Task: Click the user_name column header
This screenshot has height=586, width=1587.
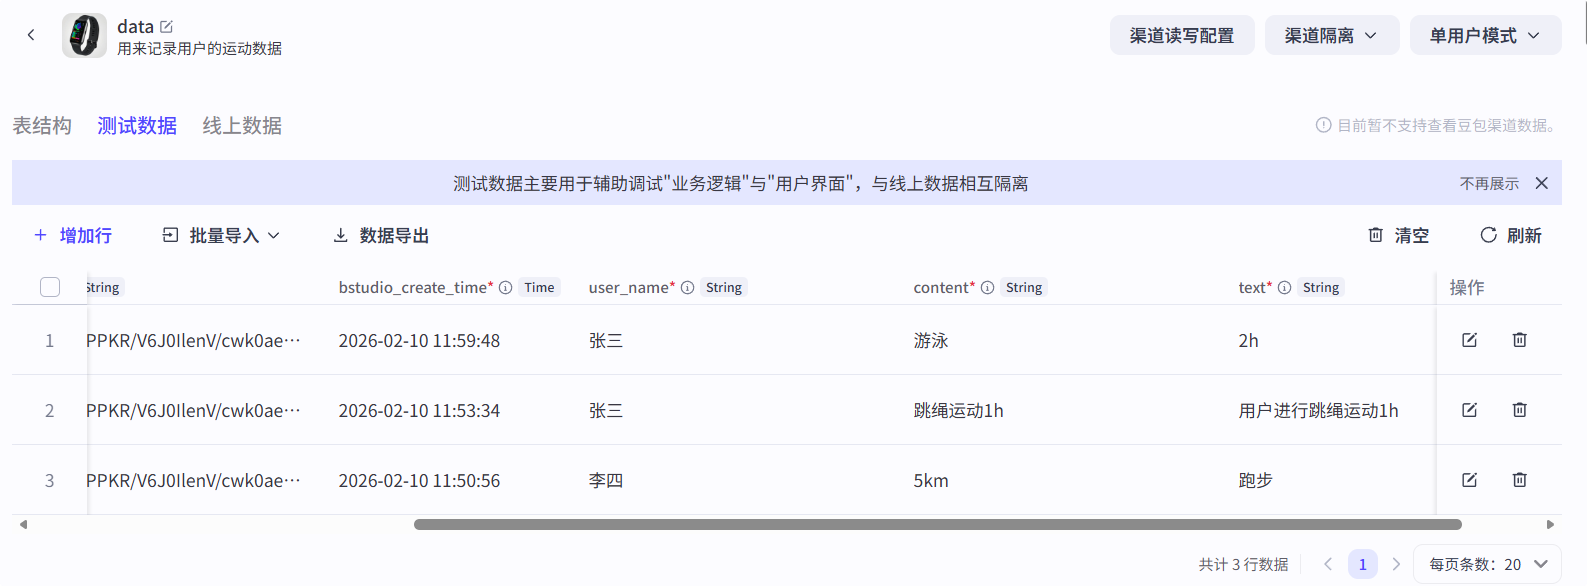Action: click(x=632, y=288)
